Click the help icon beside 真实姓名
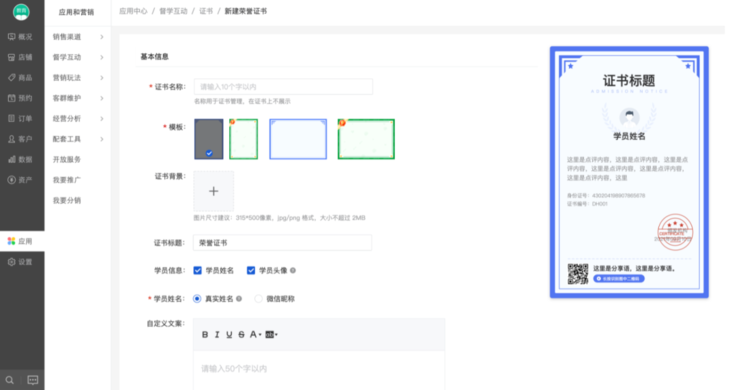This screenshot has height=390, width=730. [x=239, y=299]
